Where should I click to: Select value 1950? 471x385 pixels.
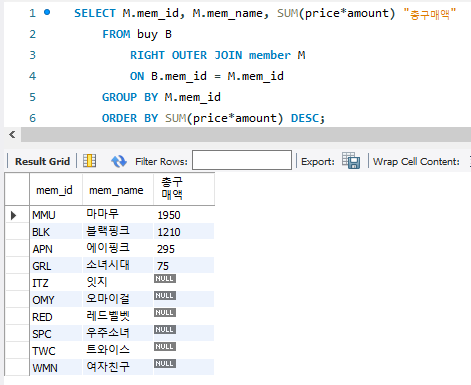click(184, 215)
